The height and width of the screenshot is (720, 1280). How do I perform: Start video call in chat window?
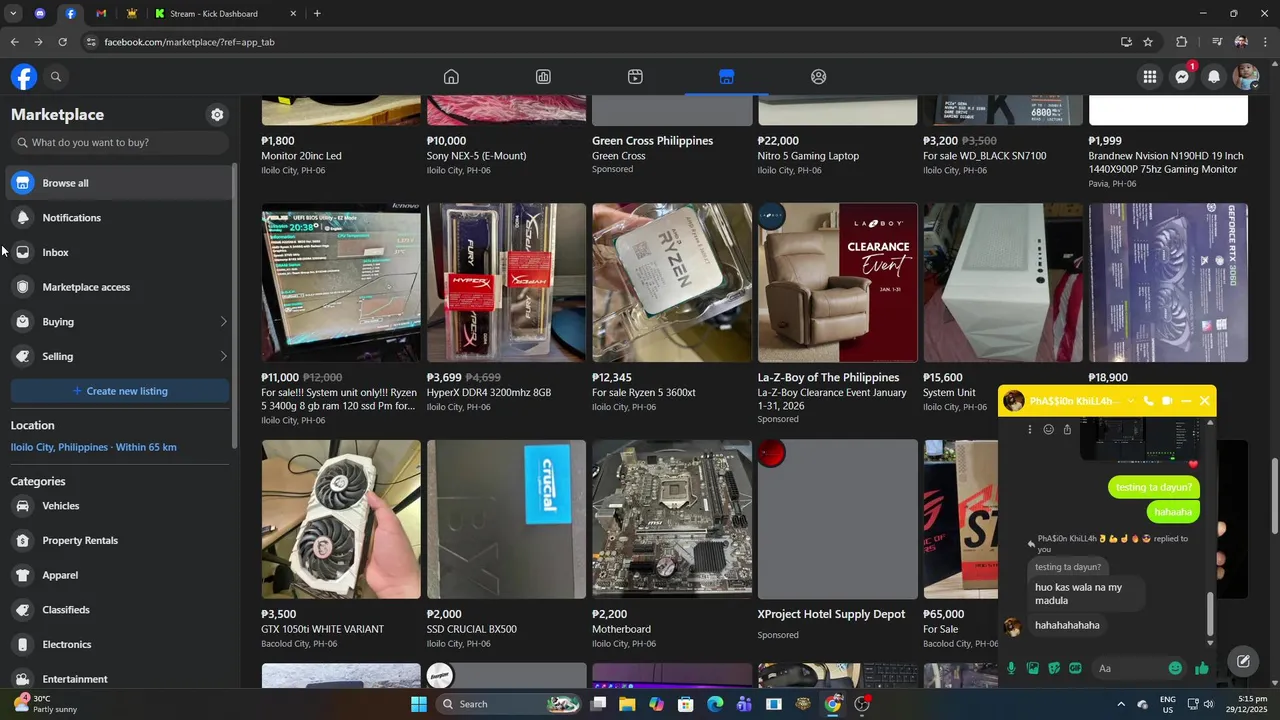1167,401
